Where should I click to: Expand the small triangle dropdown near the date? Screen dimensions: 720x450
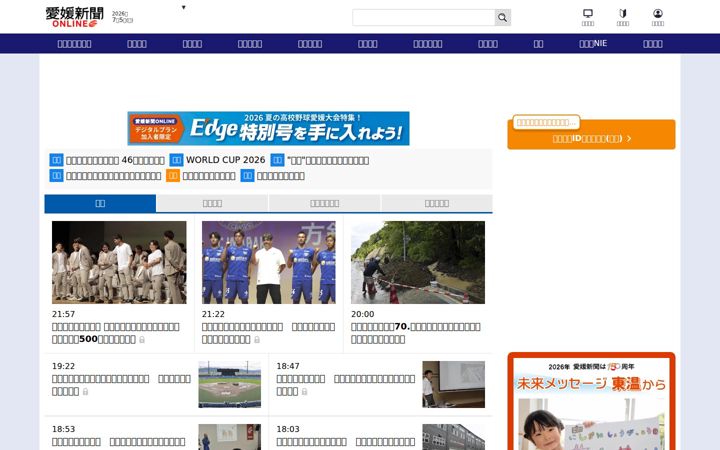click(183, 7)
